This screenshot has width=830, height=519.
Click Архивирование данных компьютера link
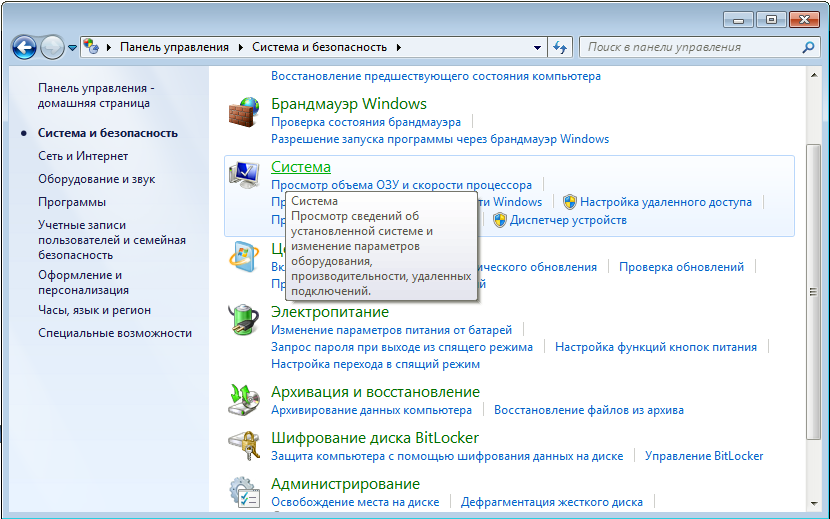pos(371,410)
